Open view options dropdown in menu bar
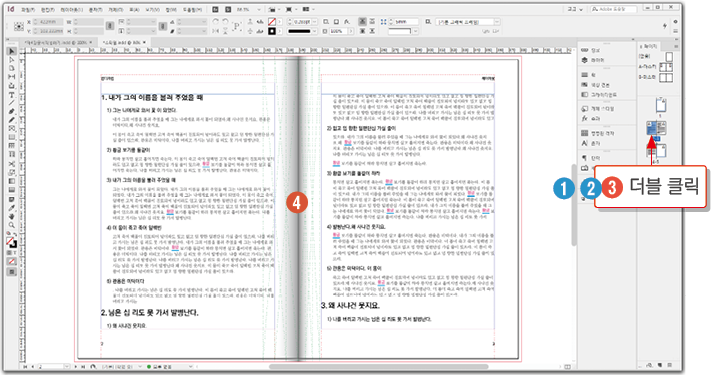 (x=273, y=10)
